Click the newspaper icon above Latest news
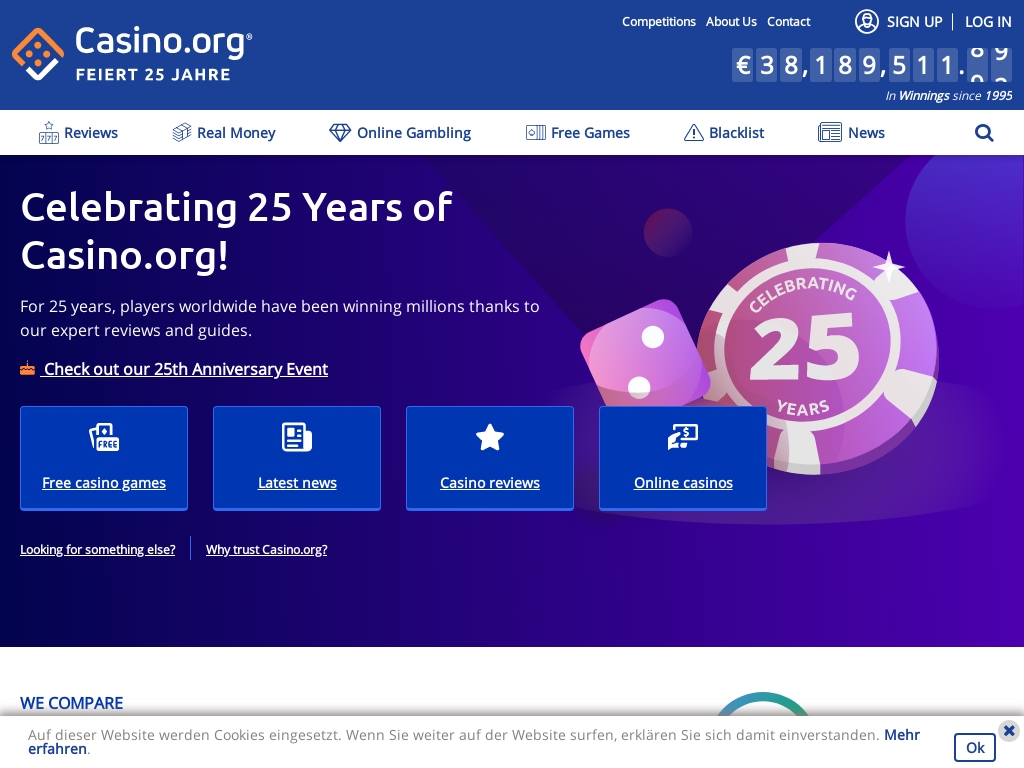 297,437
